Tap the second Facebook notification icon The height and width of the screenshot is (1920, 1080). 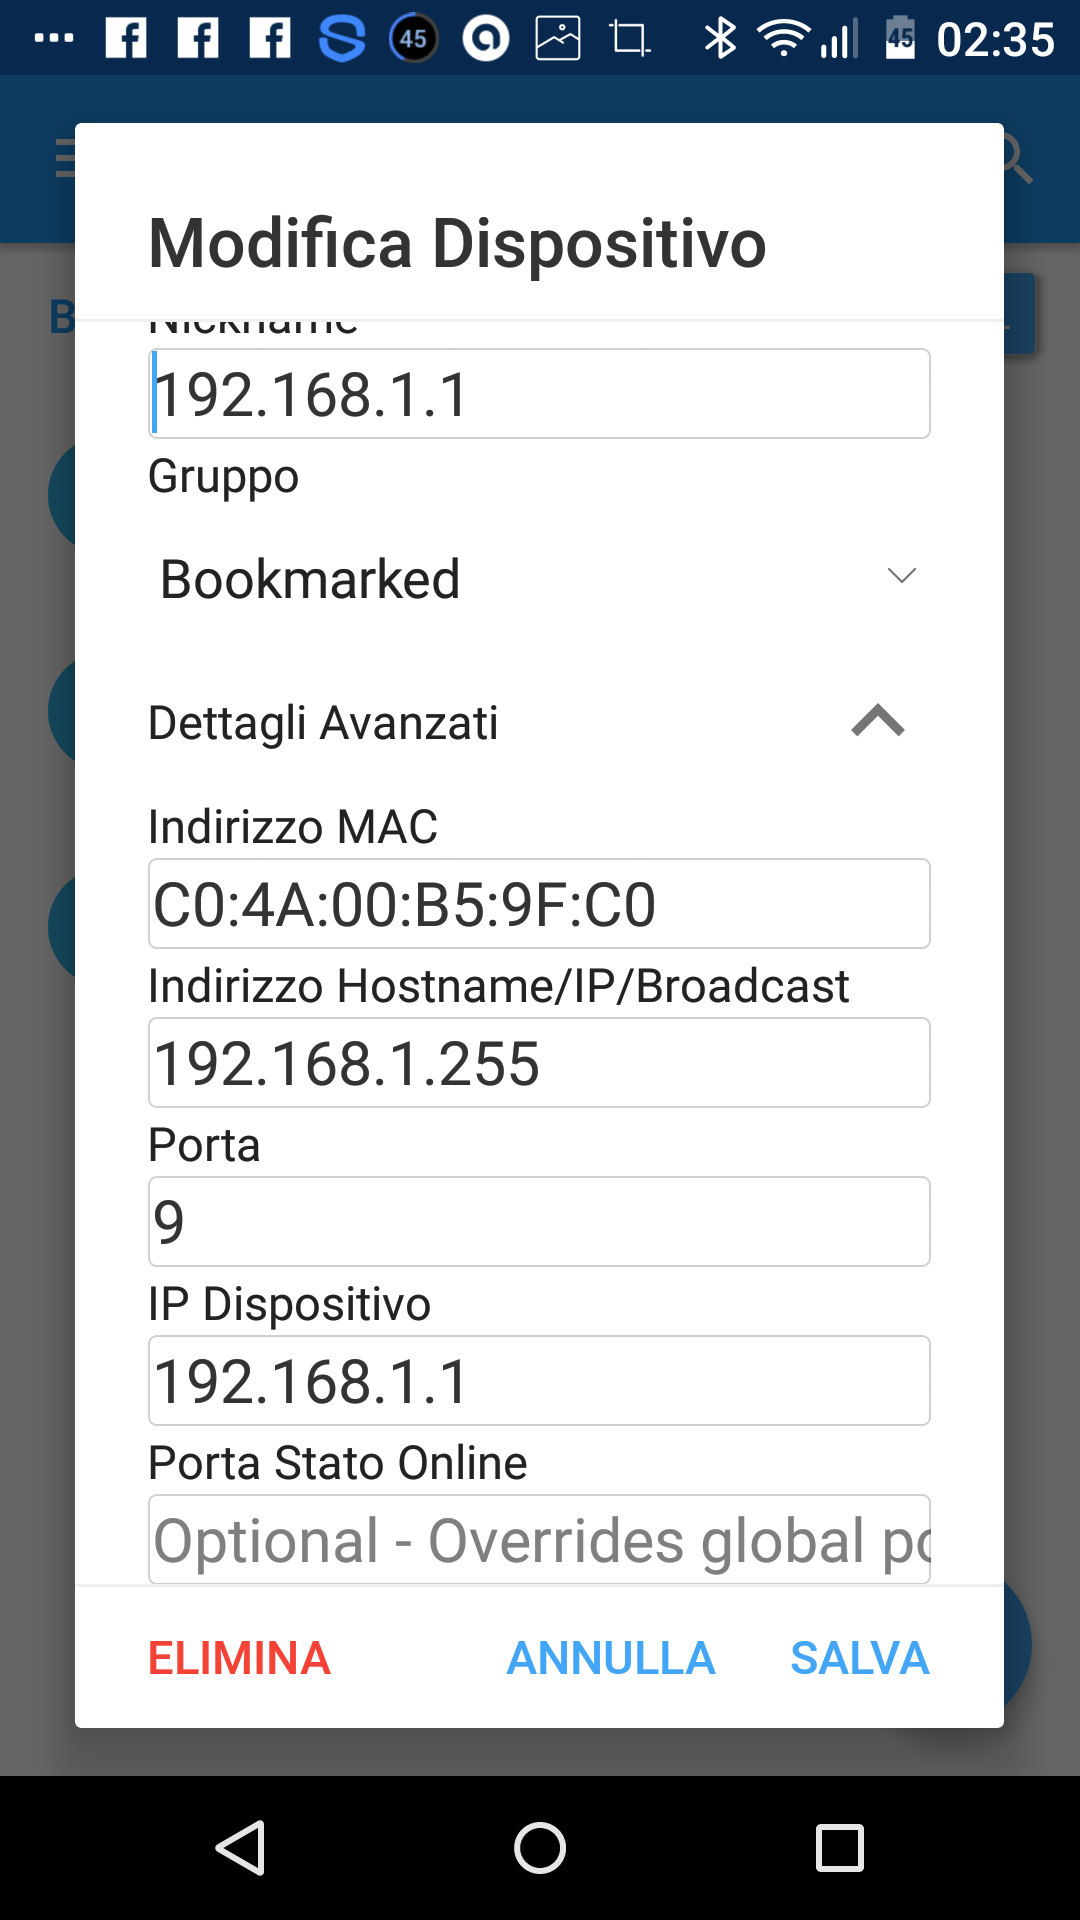pyautogui.click(x=198, y=39)
